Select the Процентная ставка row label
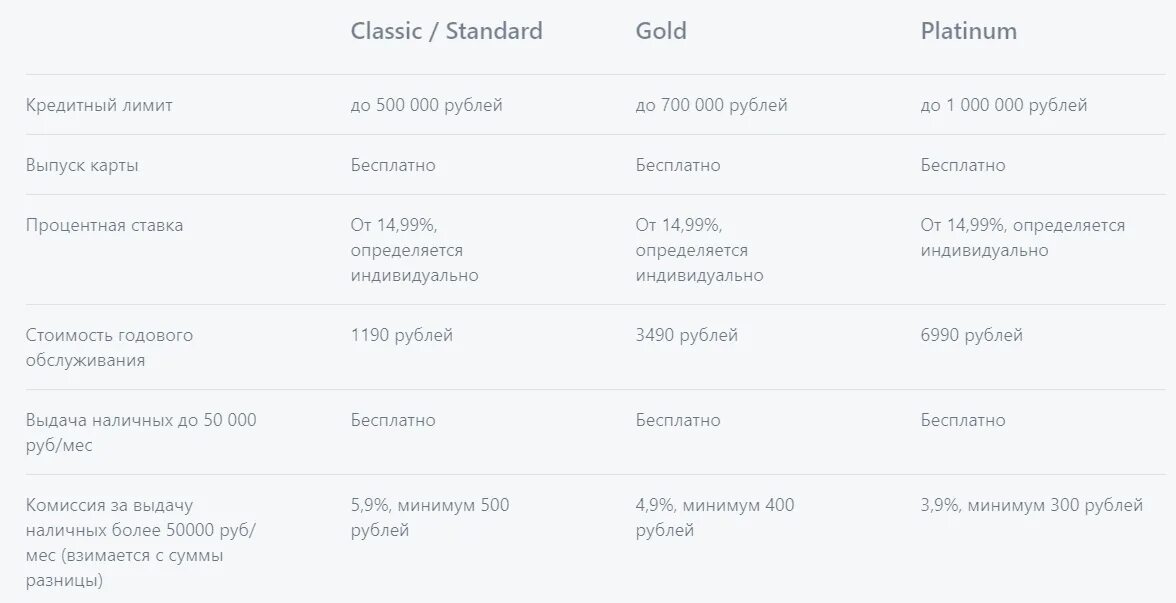The height and width of the screenshot is (603, 1176). pos(104,225)
